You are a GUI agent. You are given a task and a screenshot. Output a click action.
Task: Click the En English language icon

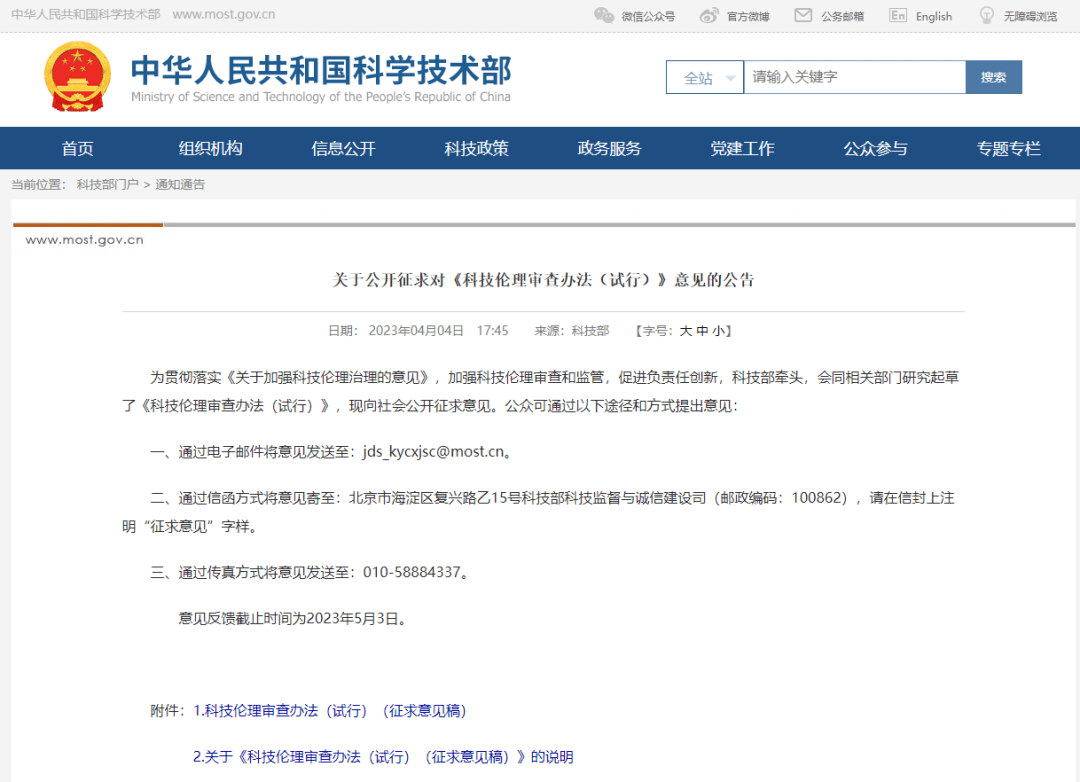click(900, 15)
